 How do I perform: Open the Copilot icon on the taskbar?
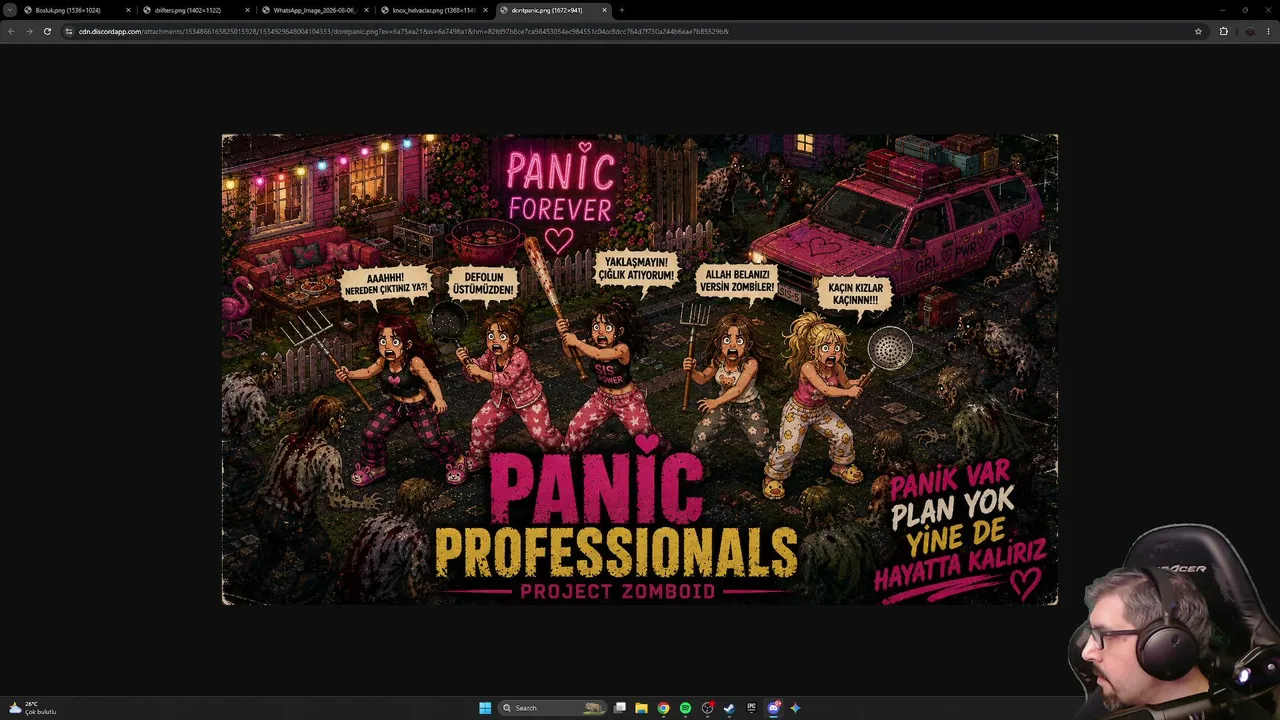795,708
